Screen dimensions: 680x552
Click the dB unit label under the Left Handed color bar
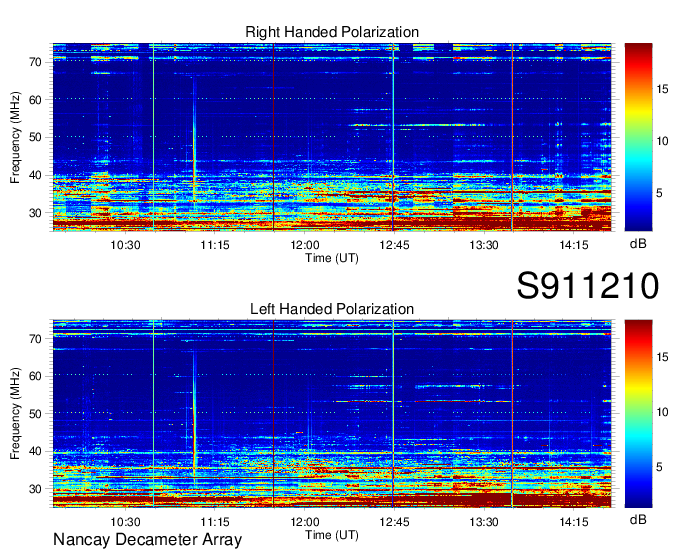tap(638, 519)
